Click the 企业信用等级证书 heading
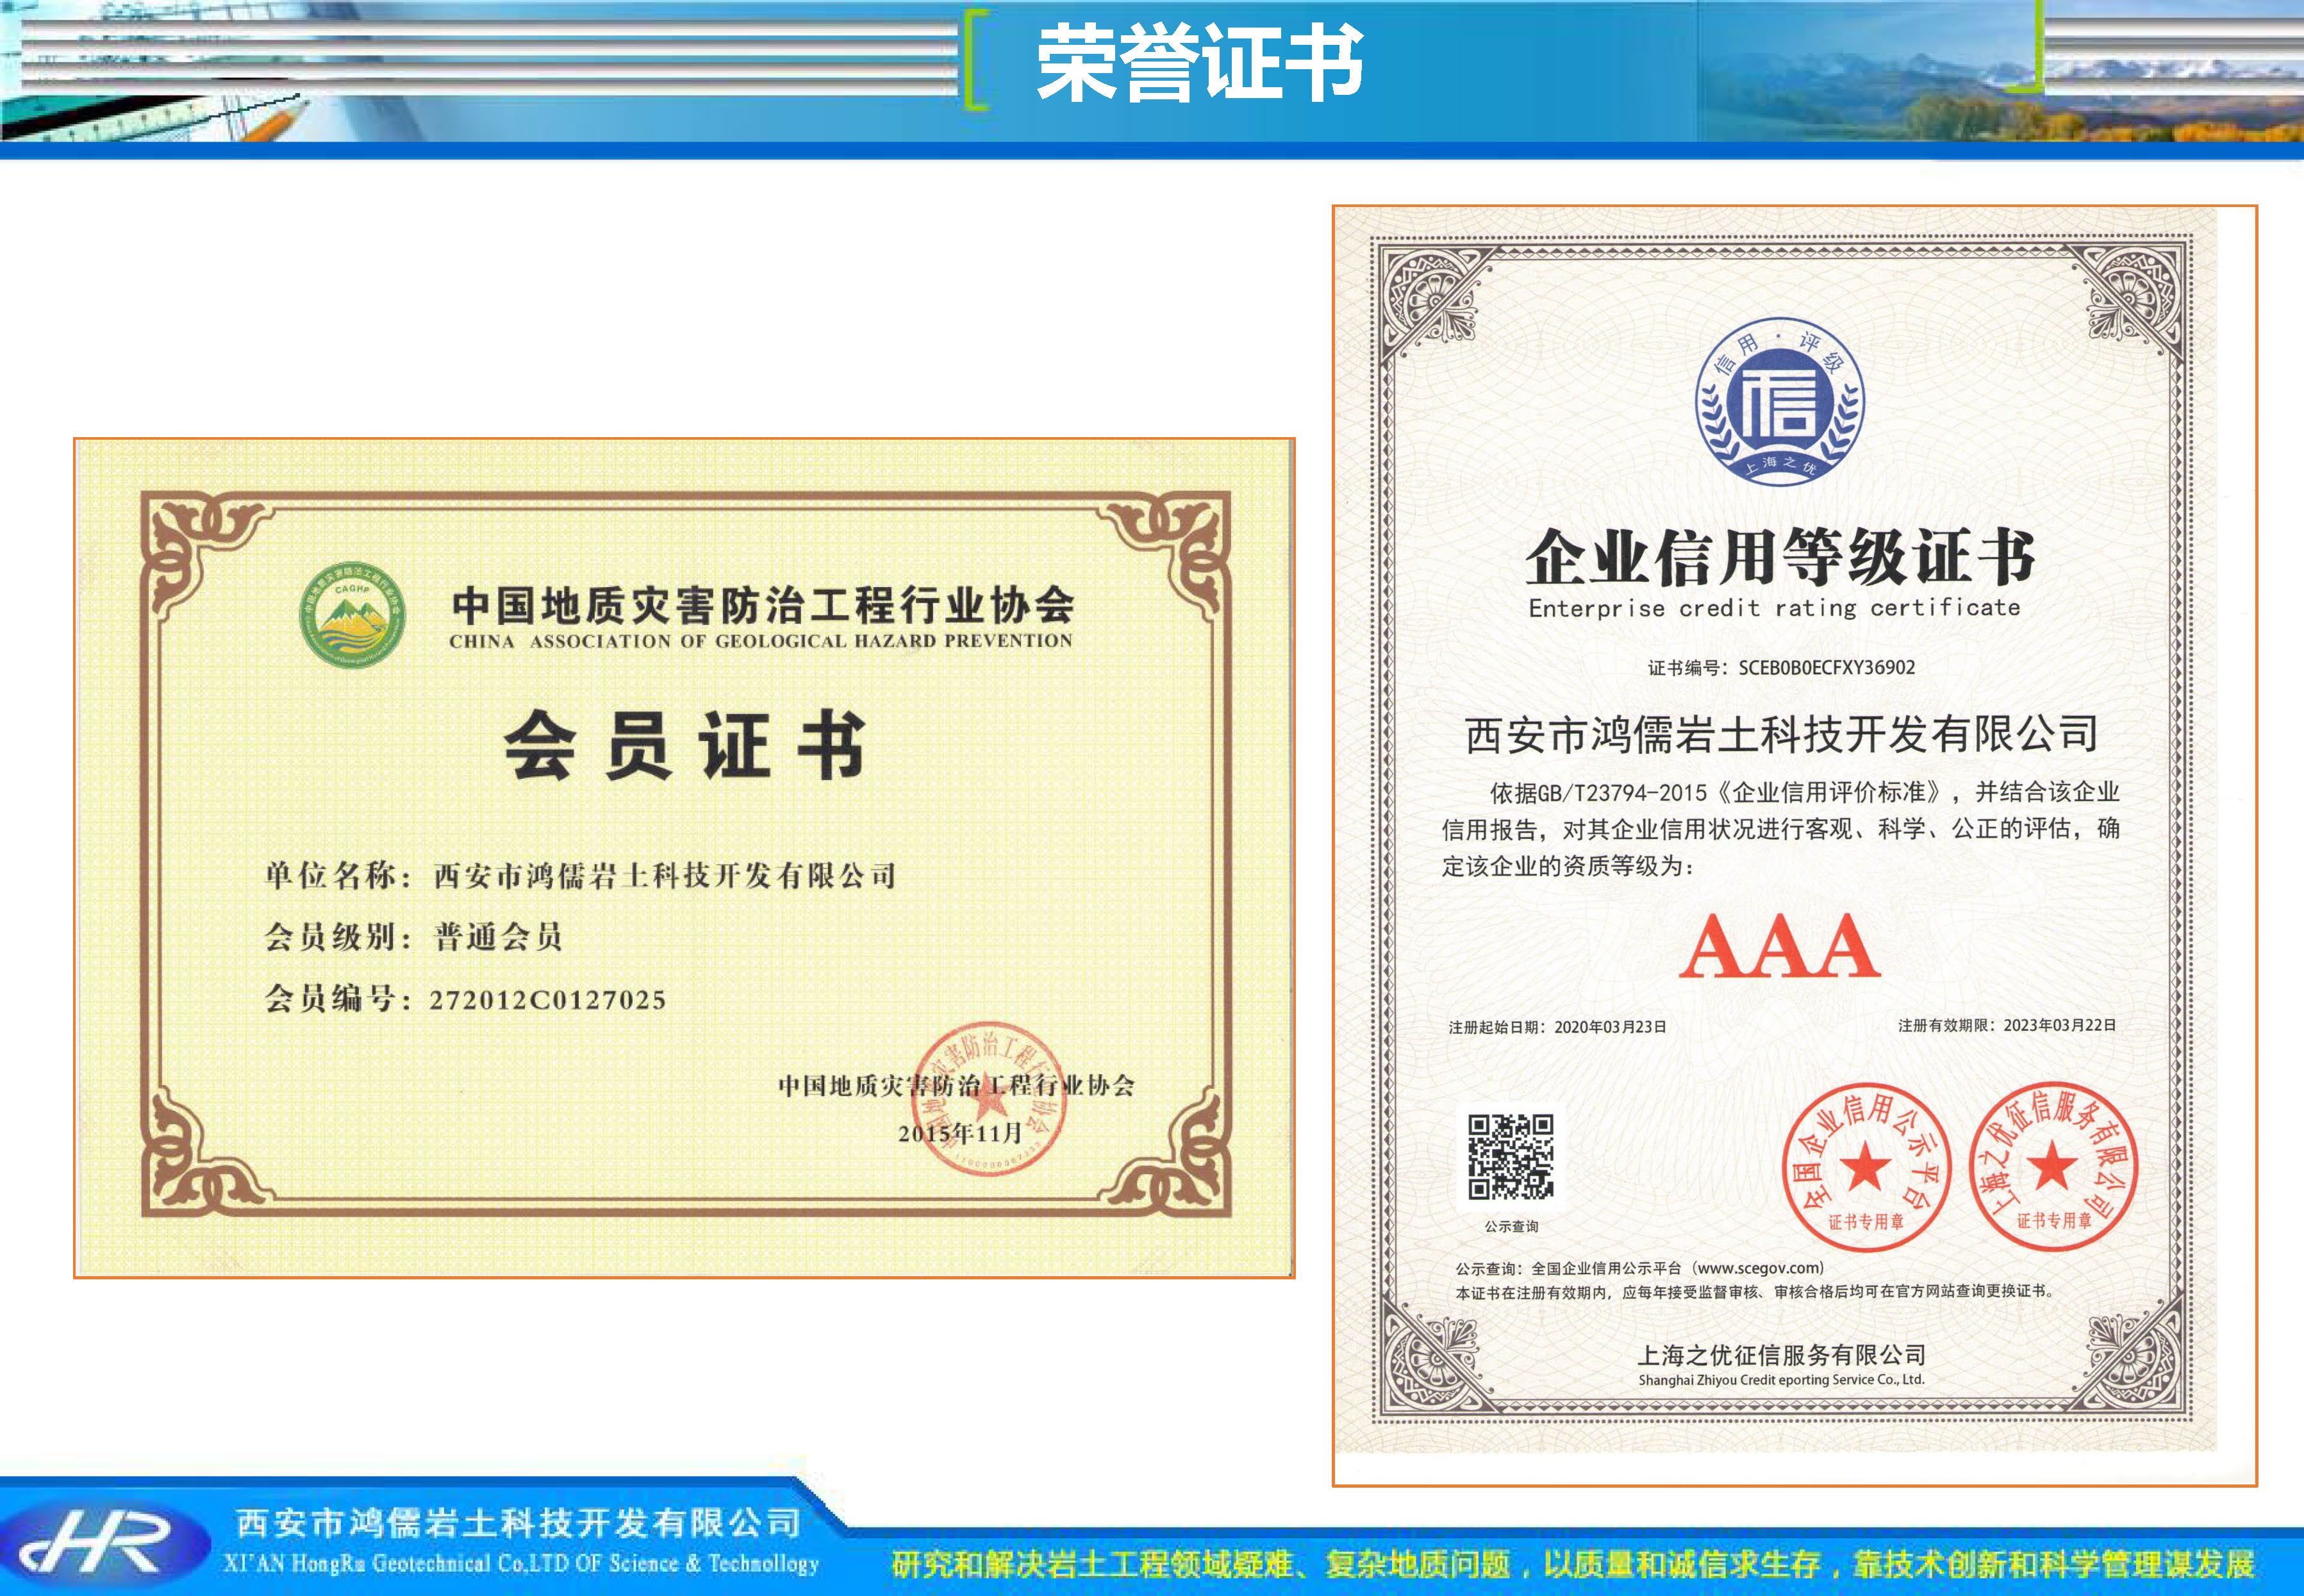The height and width of the screenshot is (1596, 2304). (x=1780, y=557)
